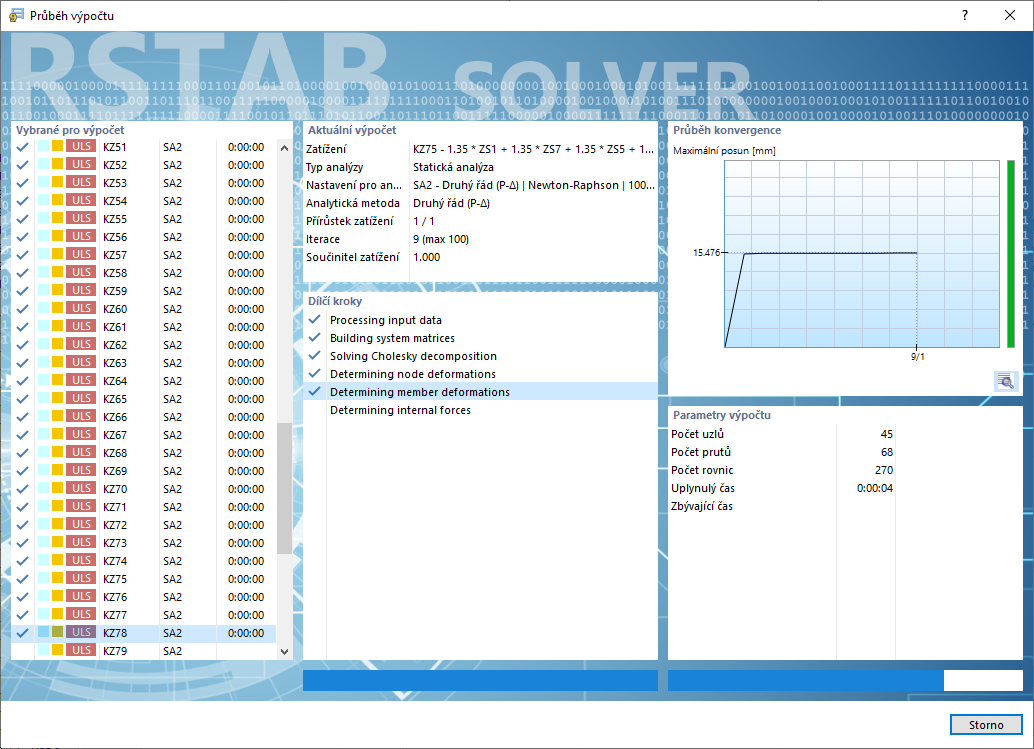Click the 9/1 iteration marker on chart
The image size is (1034, 749).
coord(917,357)
